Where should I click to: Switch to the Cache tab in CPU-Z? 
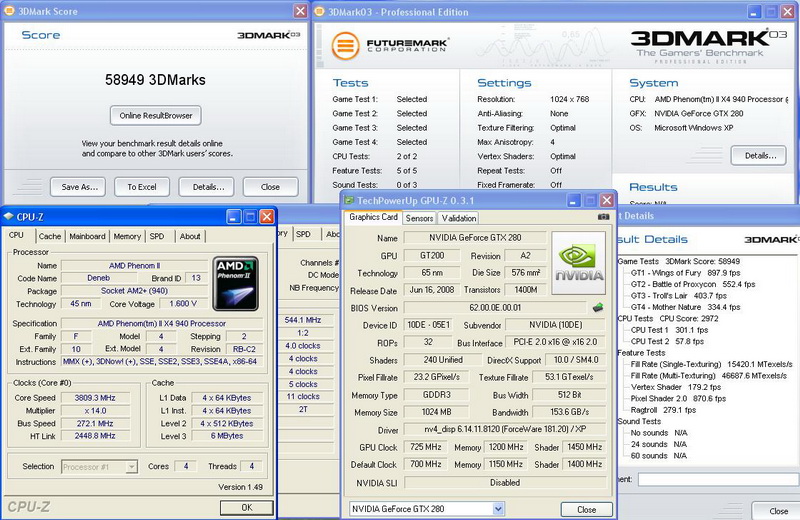[49, 236]
